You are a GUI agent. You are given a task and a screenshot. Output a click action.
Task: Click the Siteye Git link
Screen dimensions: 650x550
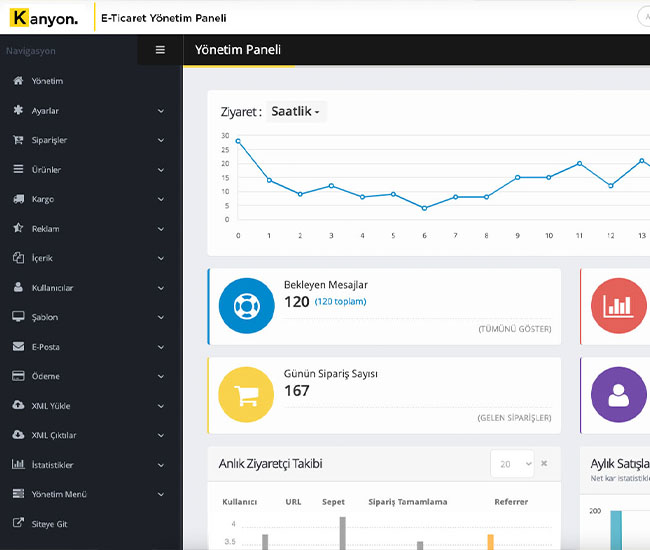tap(49, 524)
